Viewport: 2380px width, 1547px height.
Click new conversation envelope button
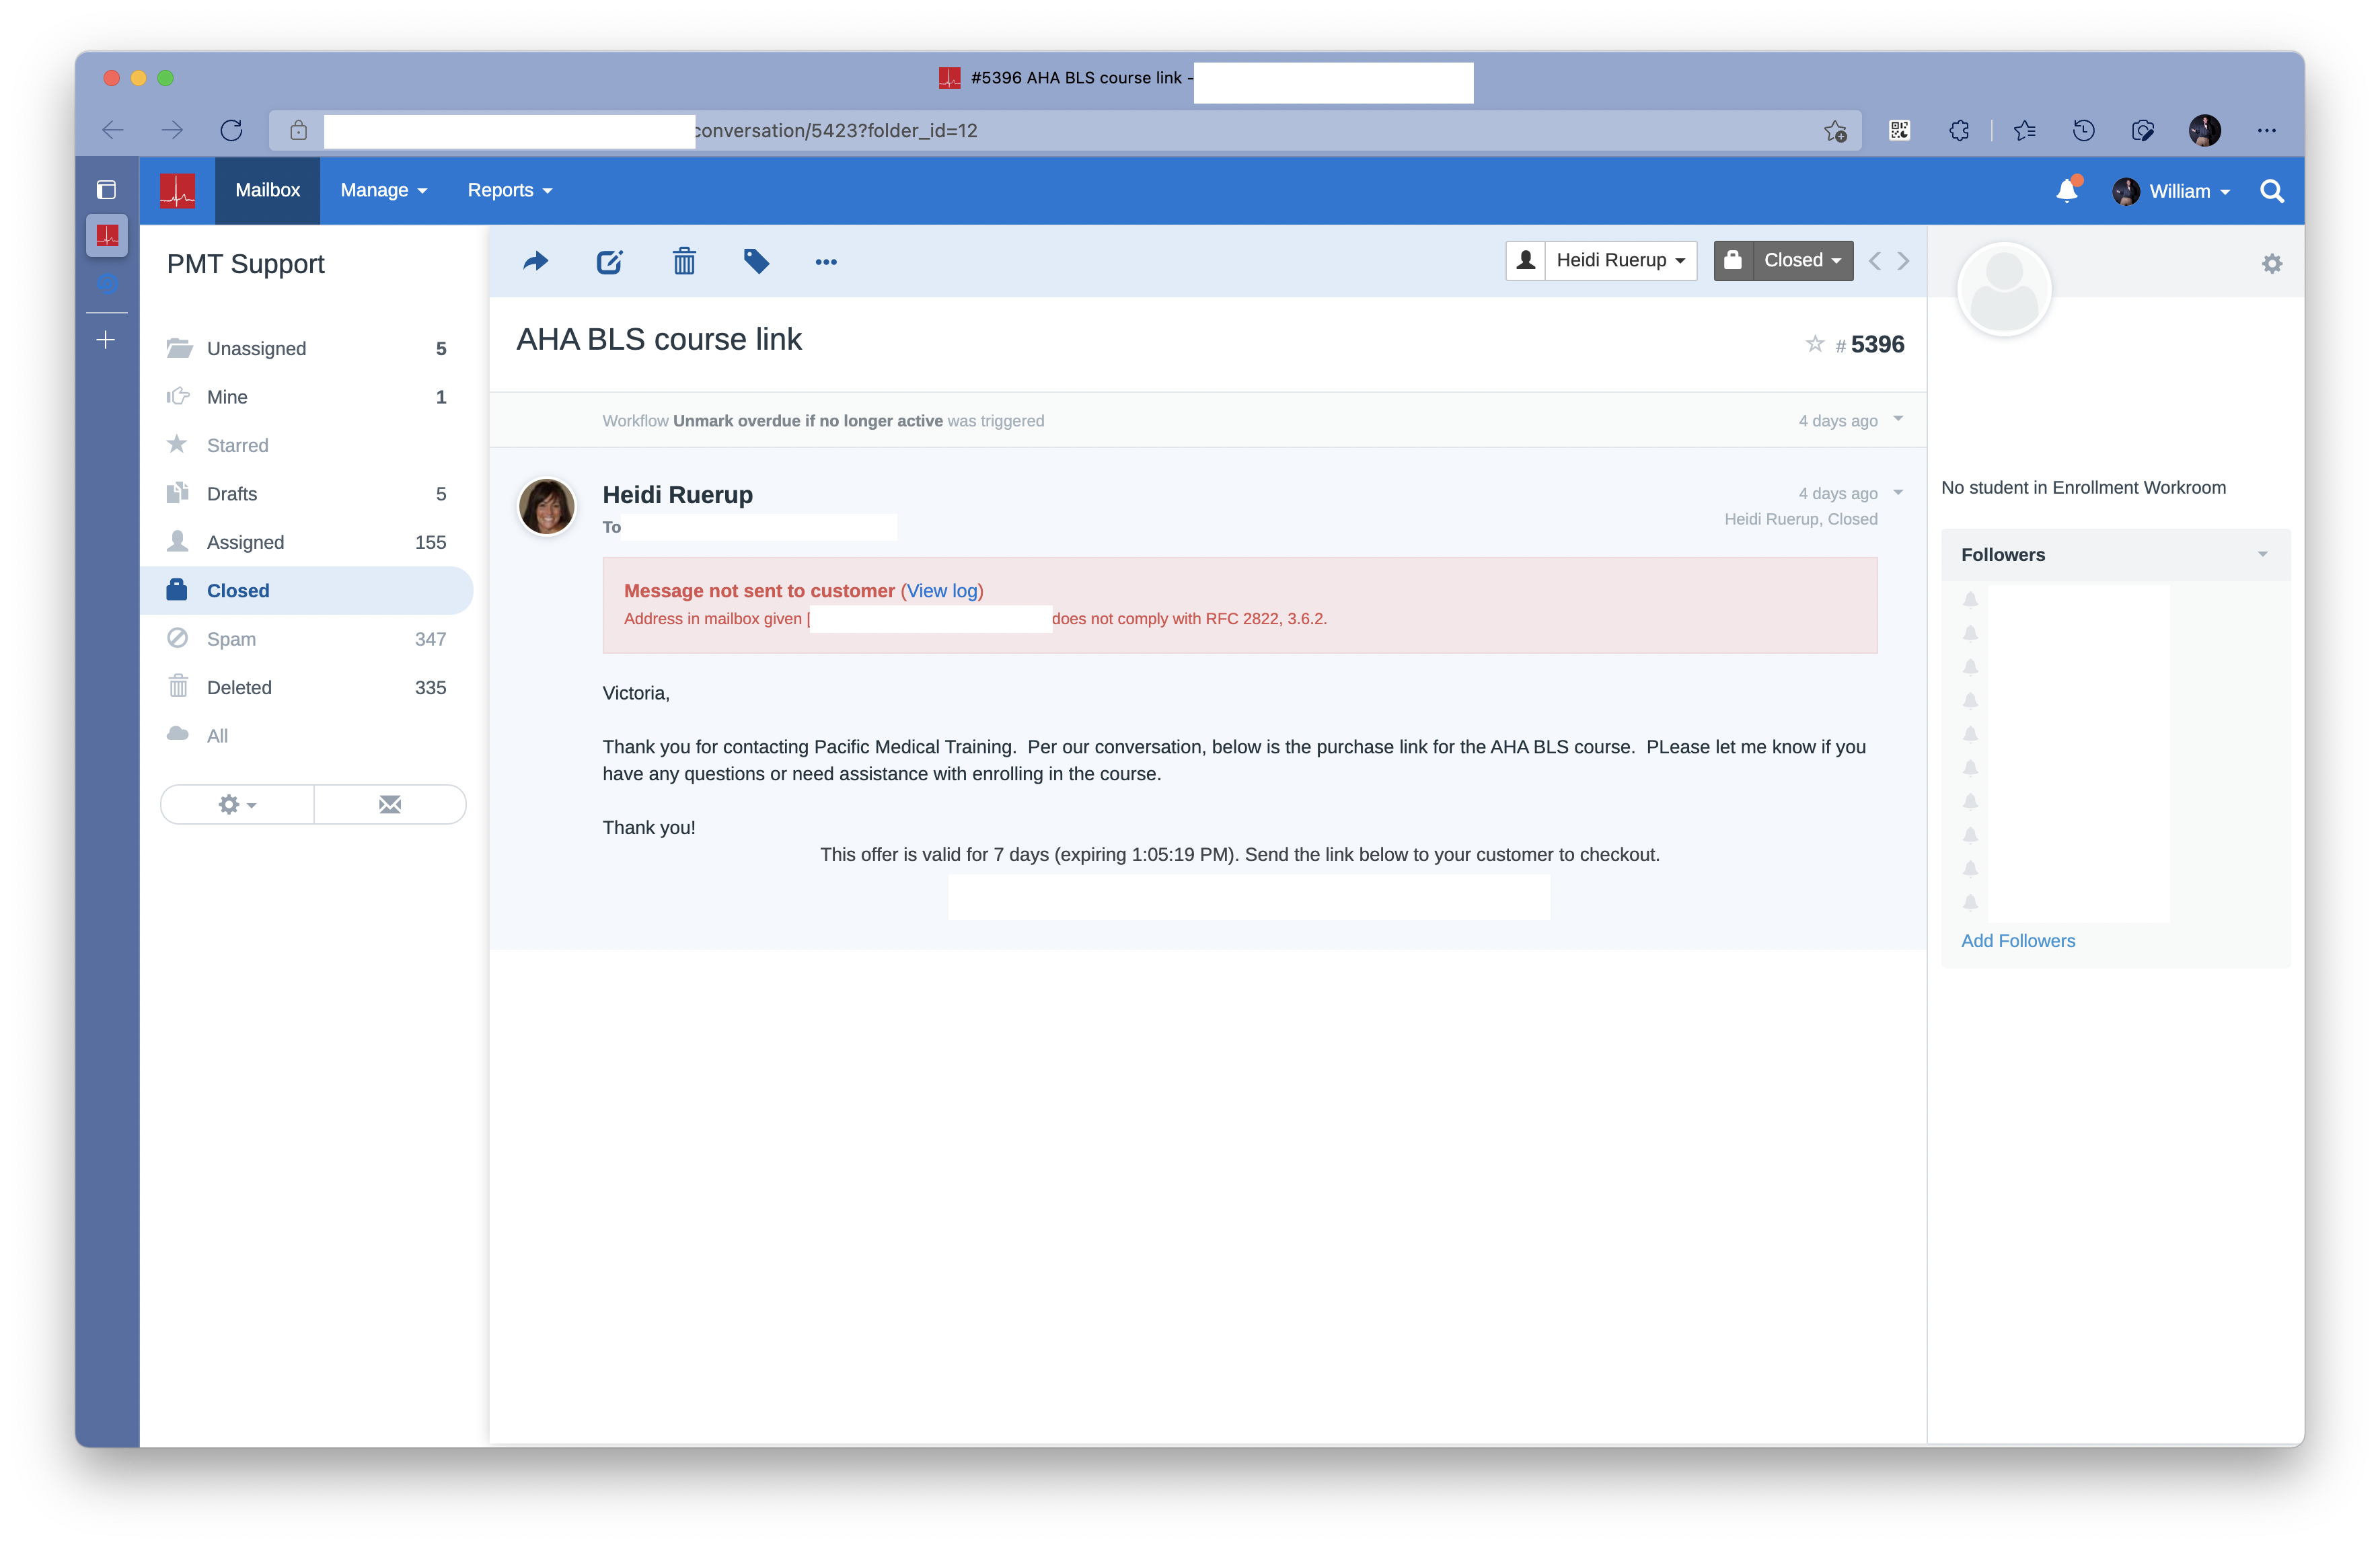coord(390,804)
